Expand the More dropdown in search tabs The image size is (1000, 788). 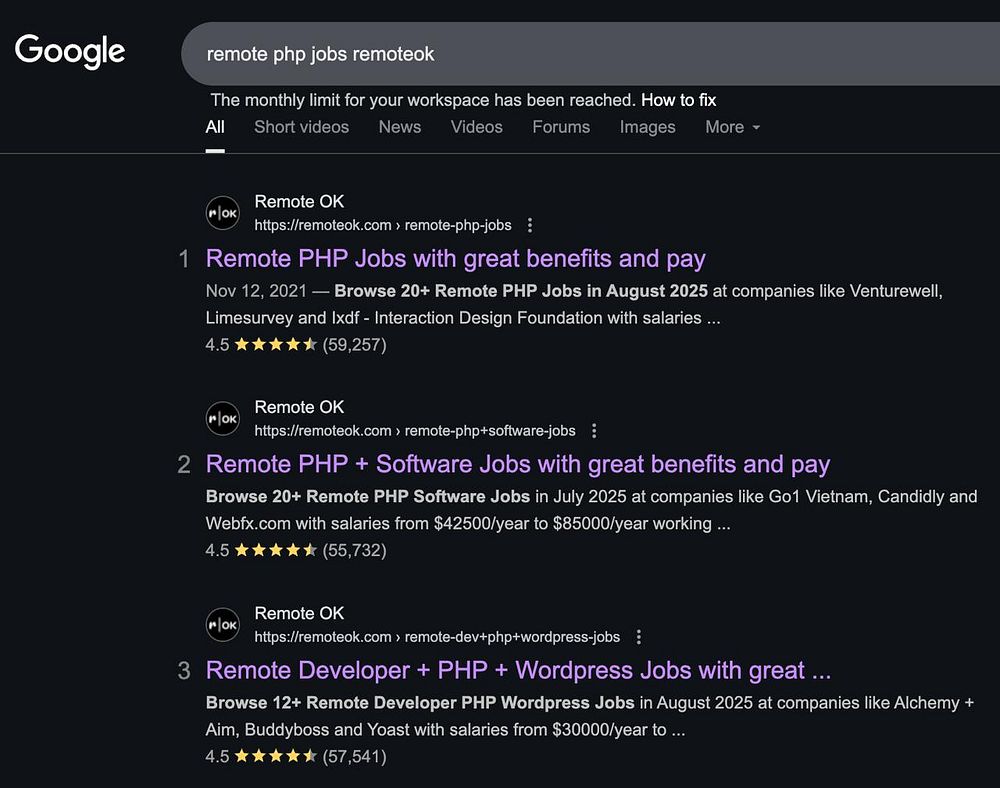[732, 127]
